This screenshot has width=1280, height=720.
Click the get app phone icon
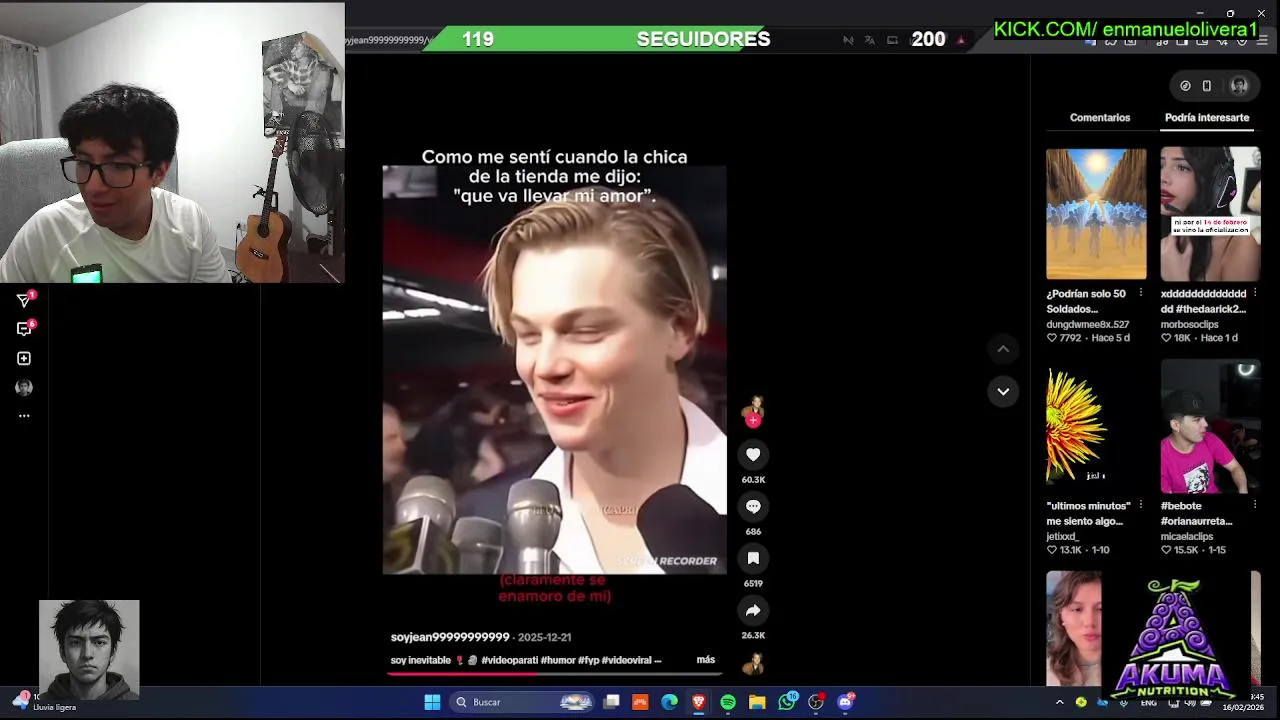coord(1207,86)
